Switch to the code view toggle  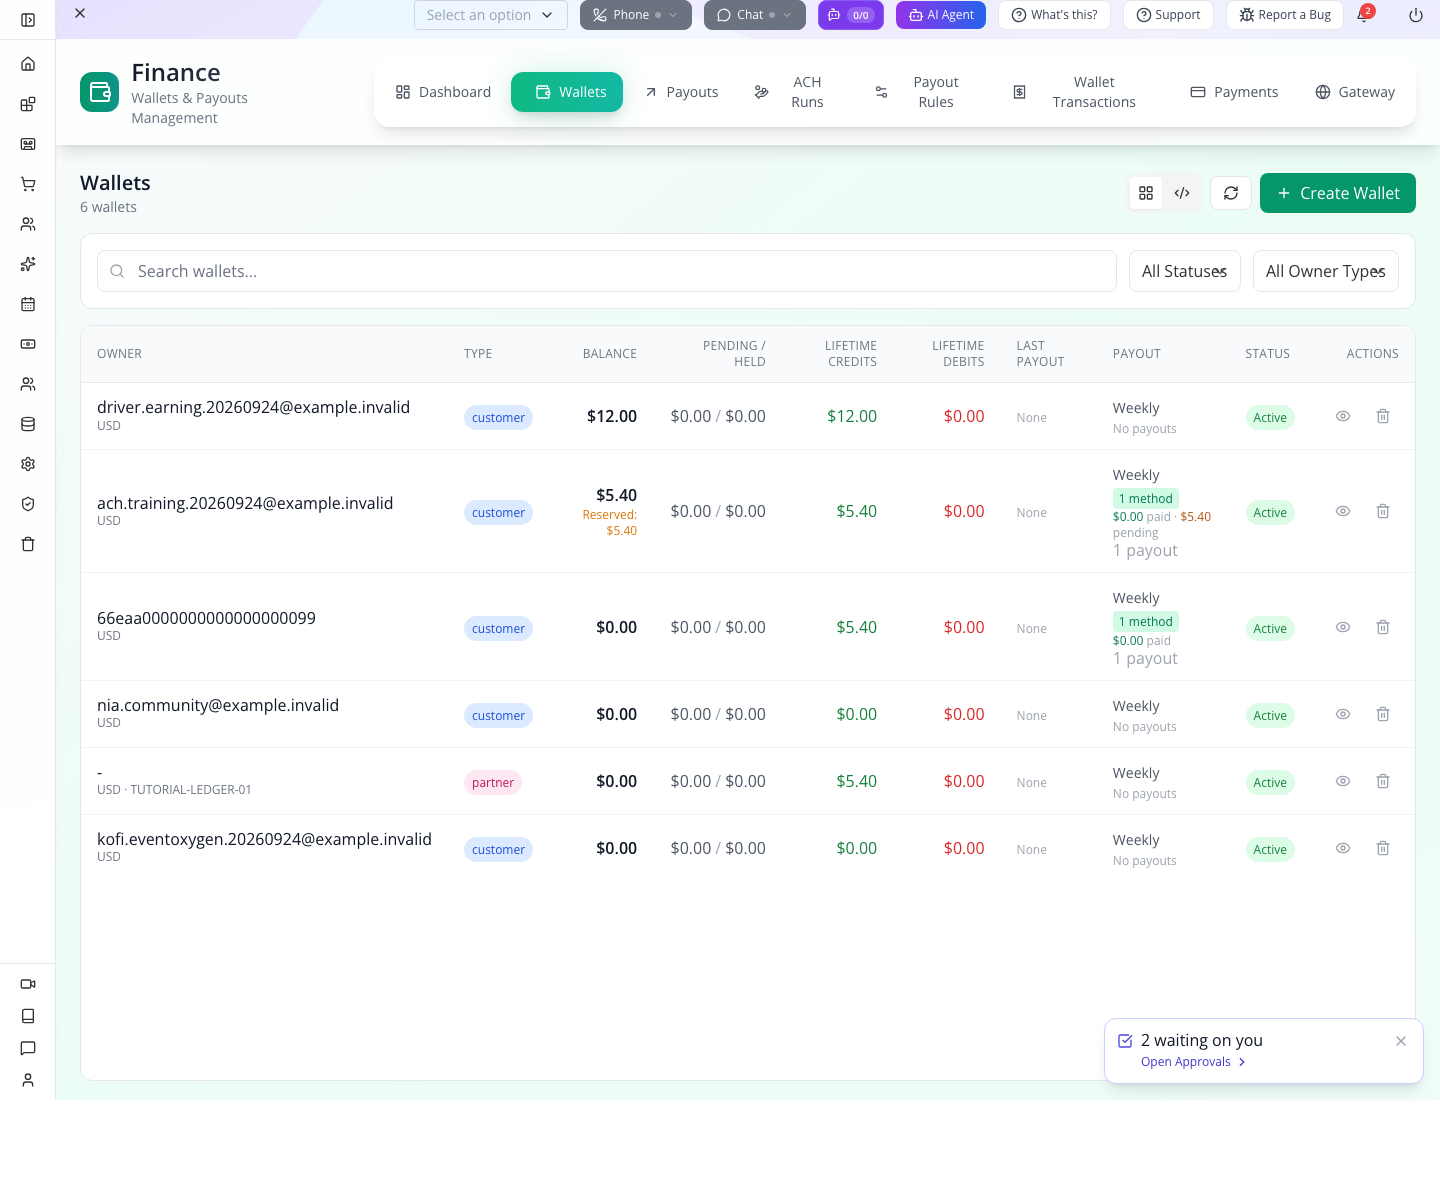1182,193
